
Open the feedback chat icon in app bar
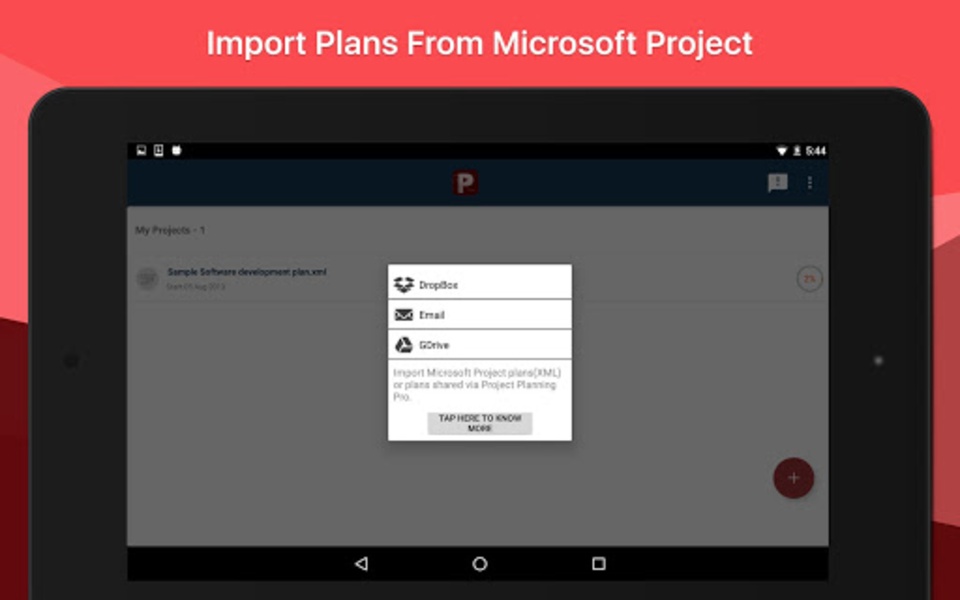click(x=778, y=182)
